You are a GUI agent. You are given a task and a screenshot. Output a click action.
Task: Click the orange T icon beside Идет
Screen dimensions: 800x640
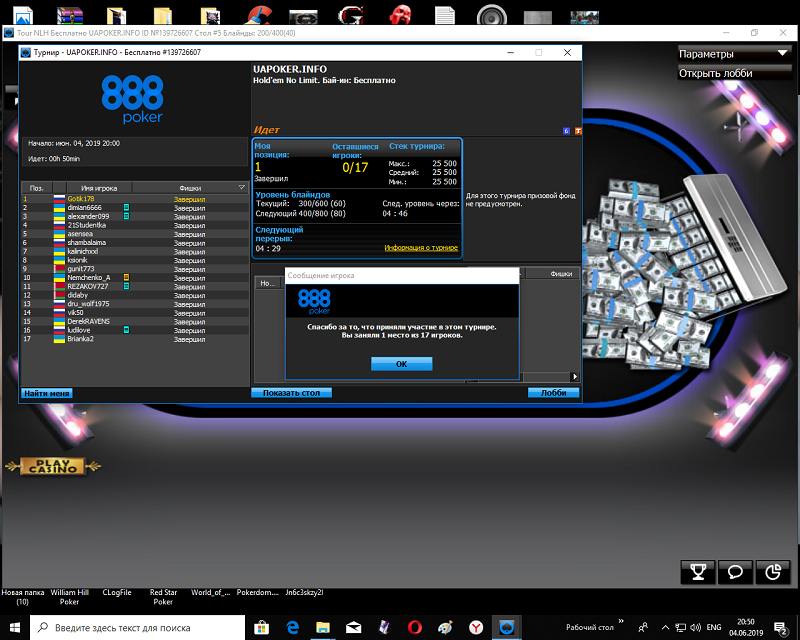(578, 131)
